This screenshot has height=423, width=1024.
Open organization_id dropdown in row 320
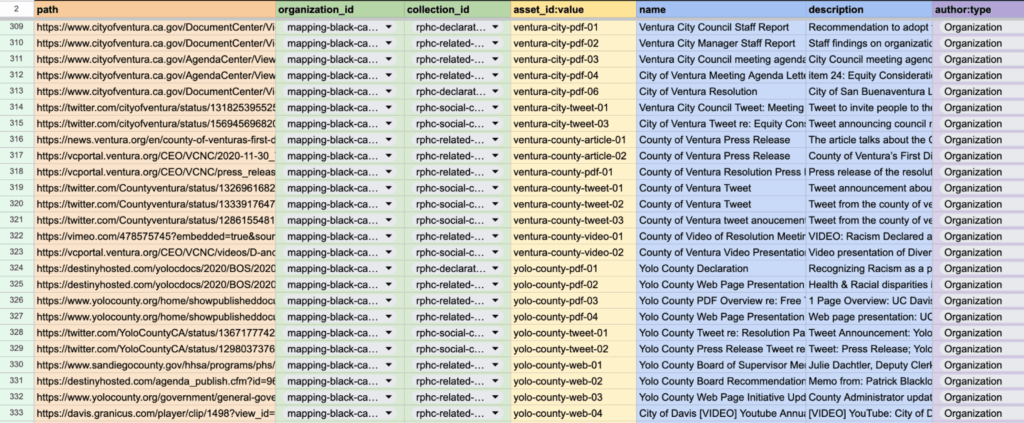[390, 204]
